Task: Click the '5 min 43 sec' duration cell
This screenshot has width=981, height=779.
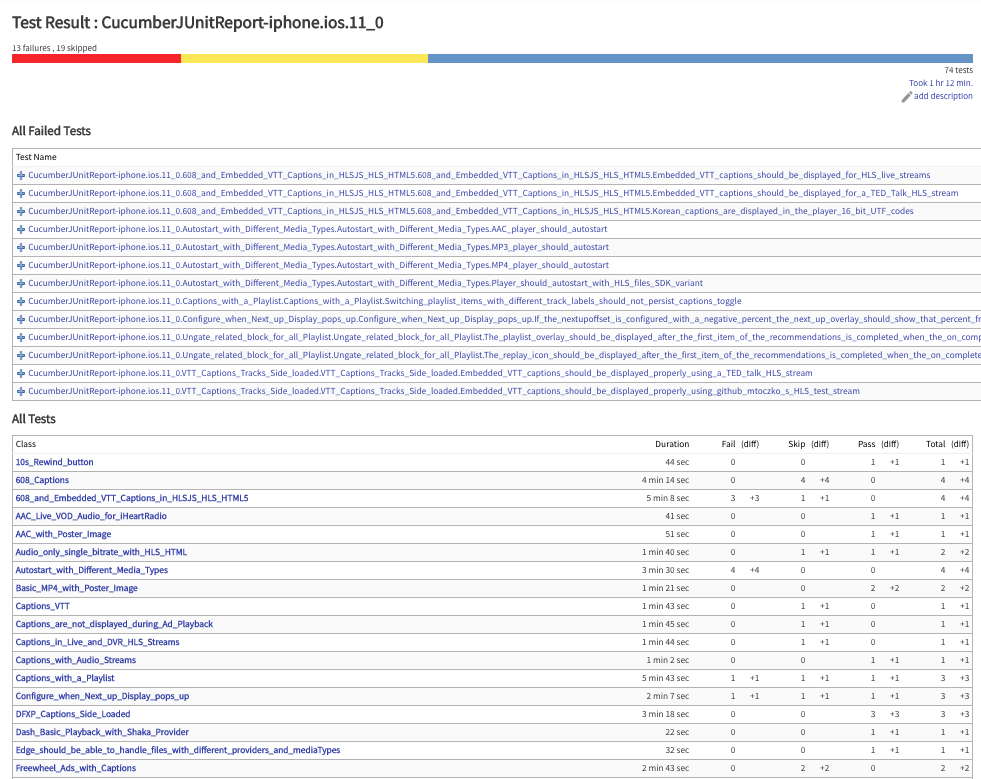Action: (666, 679)
